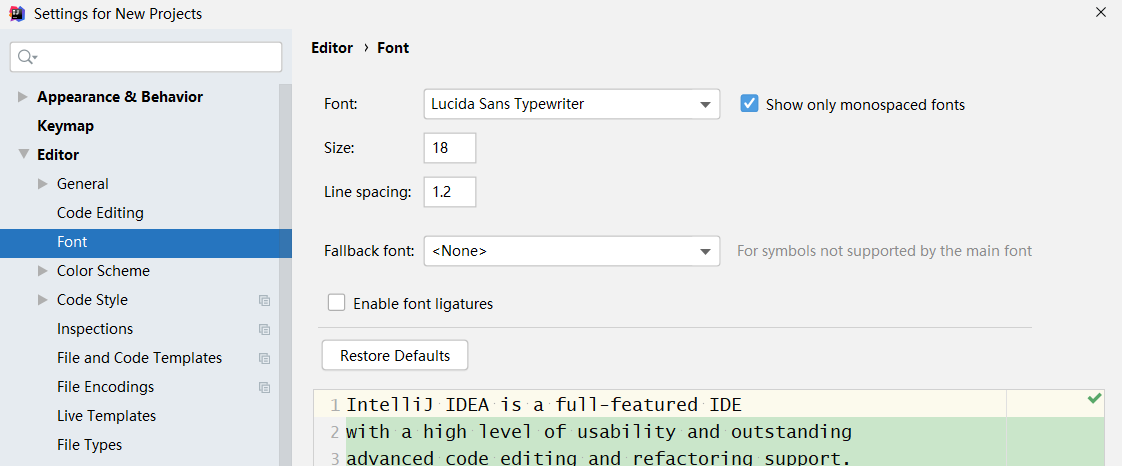Expand the Color Scheme node
Viewport: 1122px width, 466px height.
coord(43,271)
